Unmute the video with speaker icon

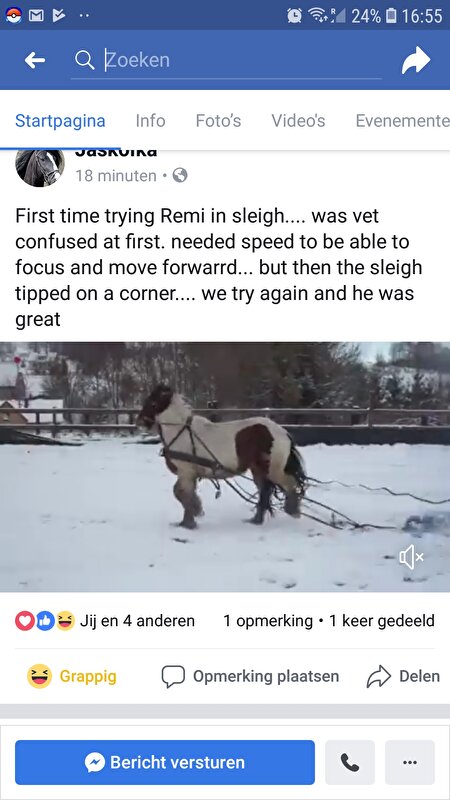pos(411,557)
